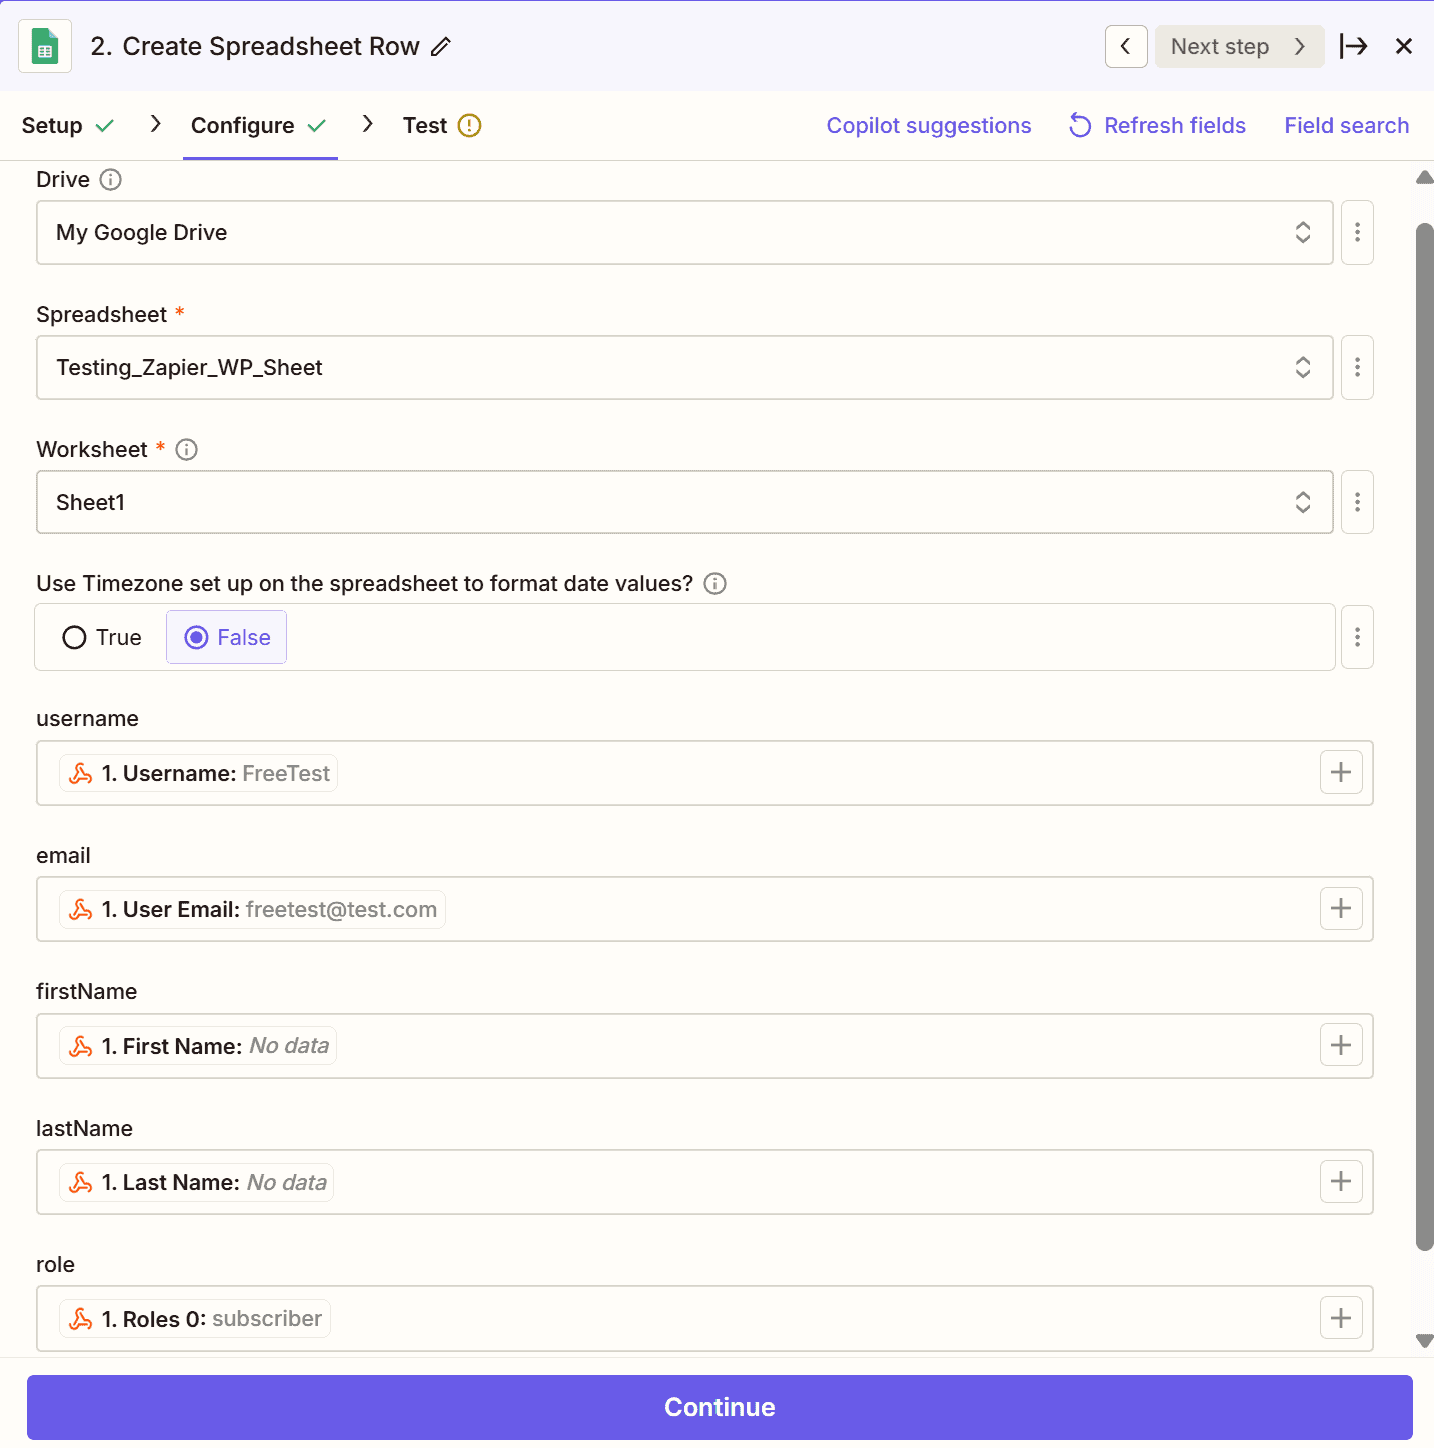
Task: Click webhook icon in Username pill
Action: (x=81, y=773)
